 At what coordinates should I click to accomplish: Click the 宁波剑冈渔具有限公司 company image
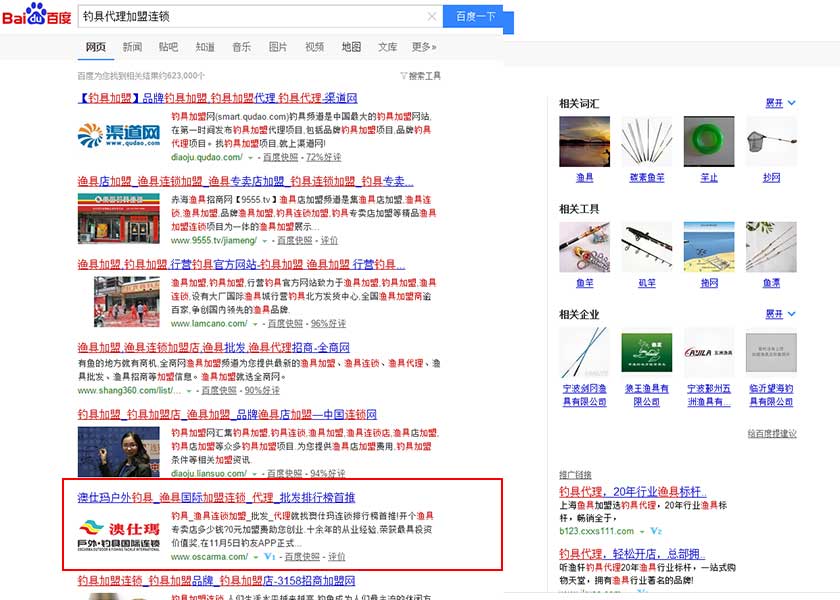(x=584, y=352)
